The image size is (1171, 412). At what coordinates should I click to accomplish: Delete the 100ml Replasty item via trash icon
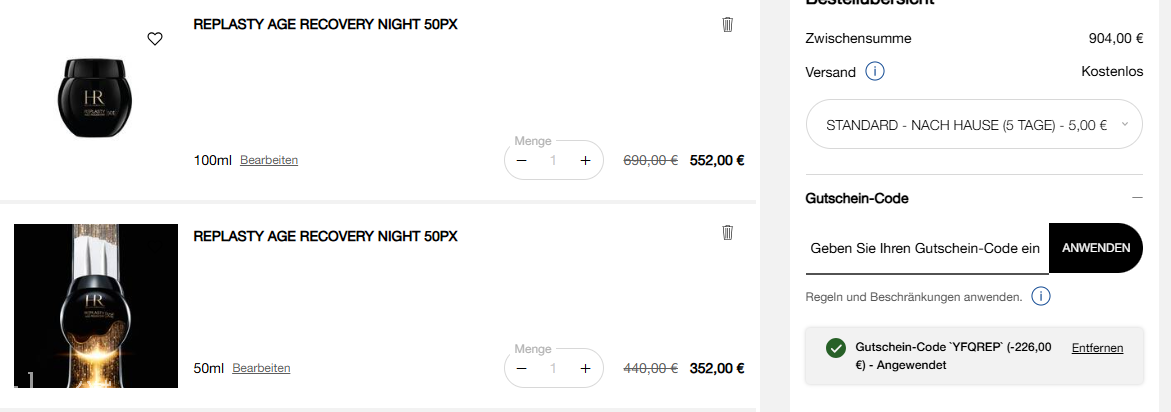[x=727, y=24]
